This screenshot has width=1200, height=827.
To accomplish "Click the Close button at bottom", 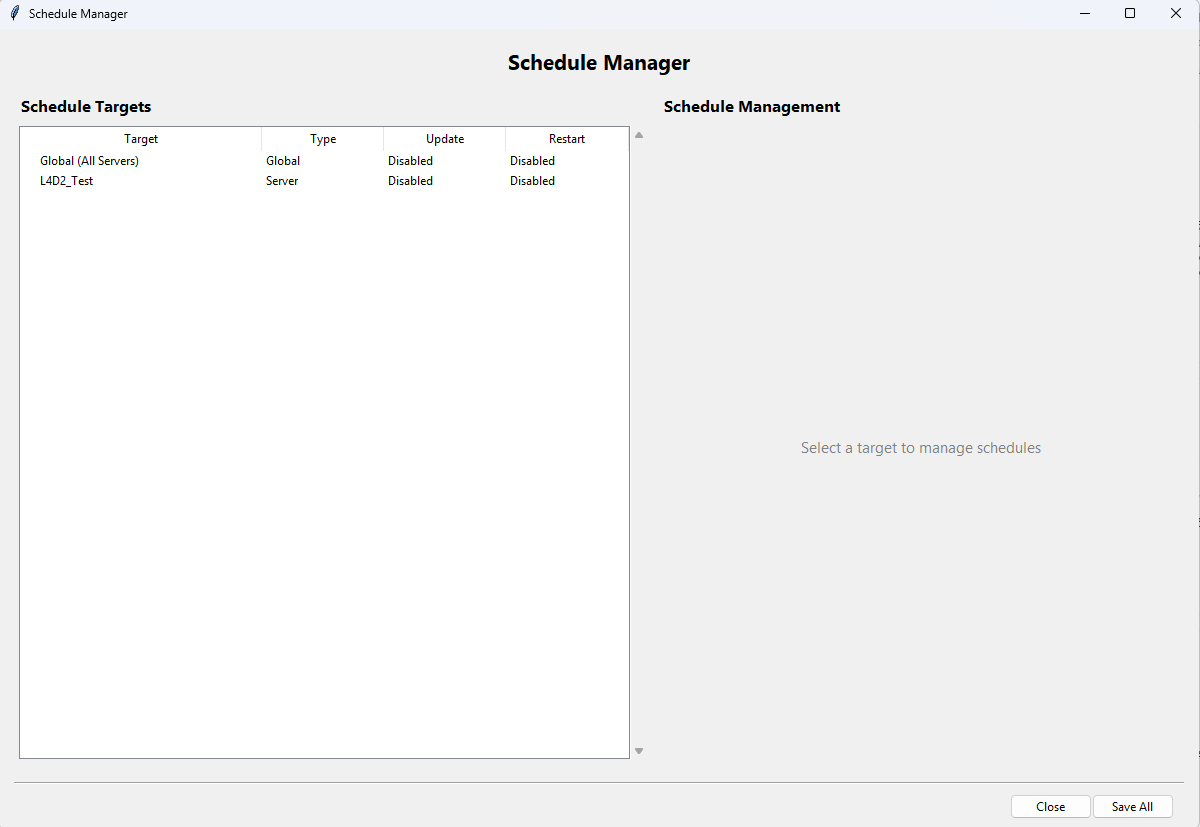I will click(1050, 807).
